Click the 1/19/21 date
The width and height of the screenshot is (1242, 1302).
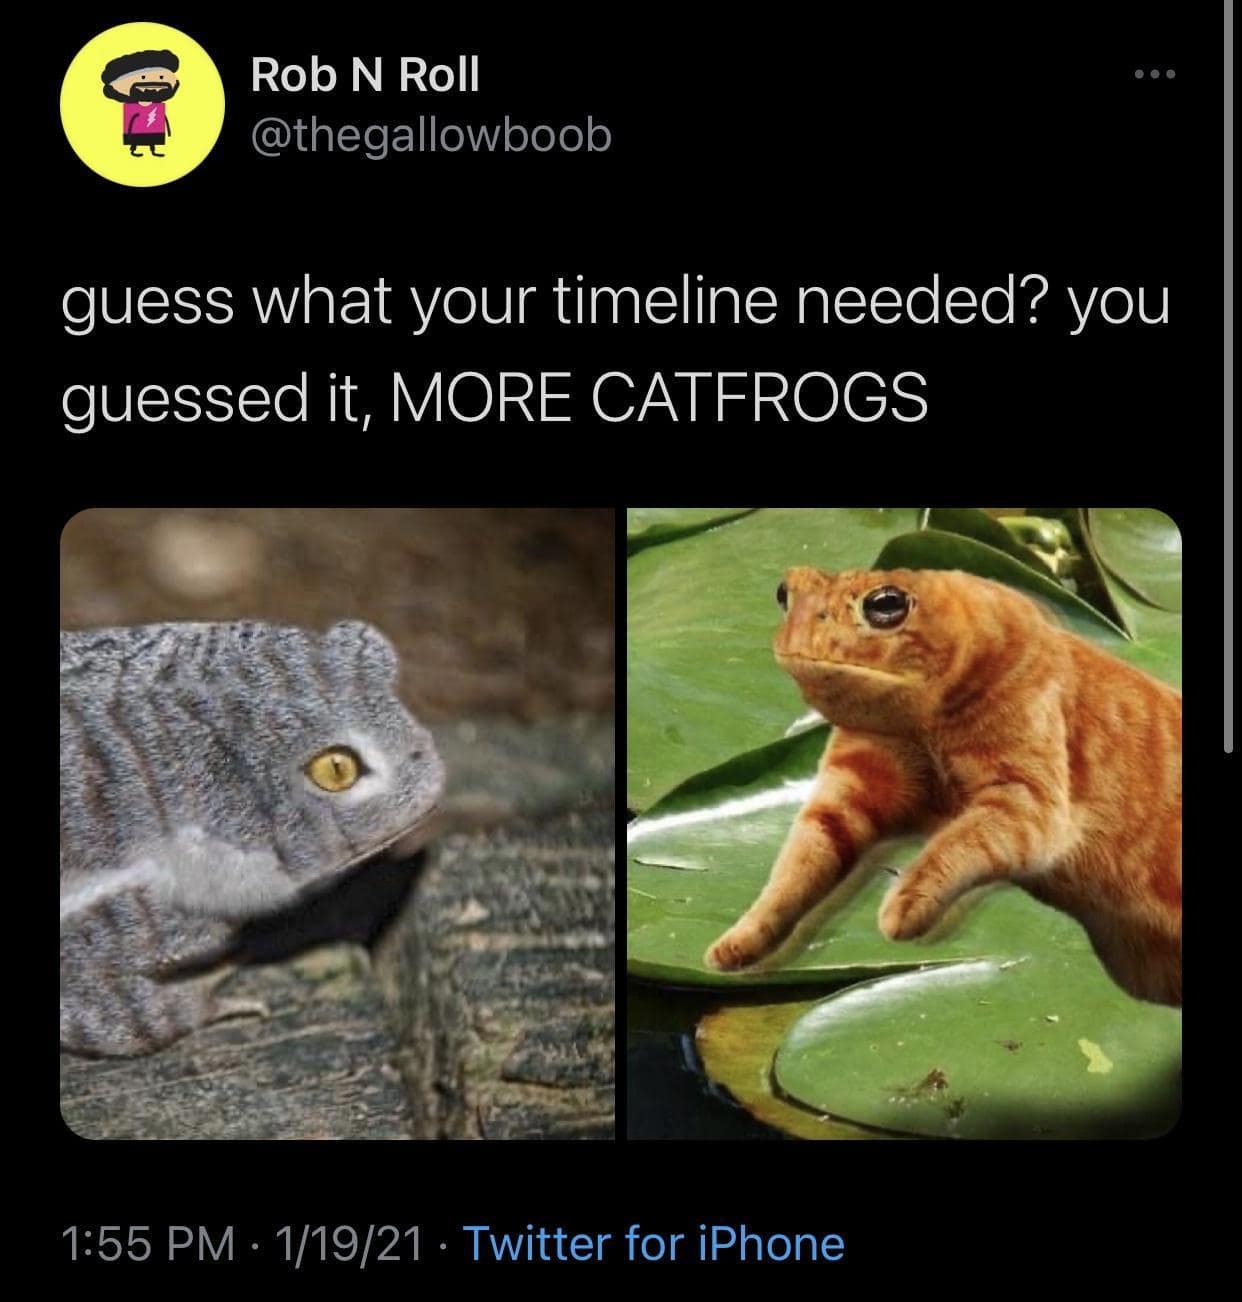coord(349,1243)
